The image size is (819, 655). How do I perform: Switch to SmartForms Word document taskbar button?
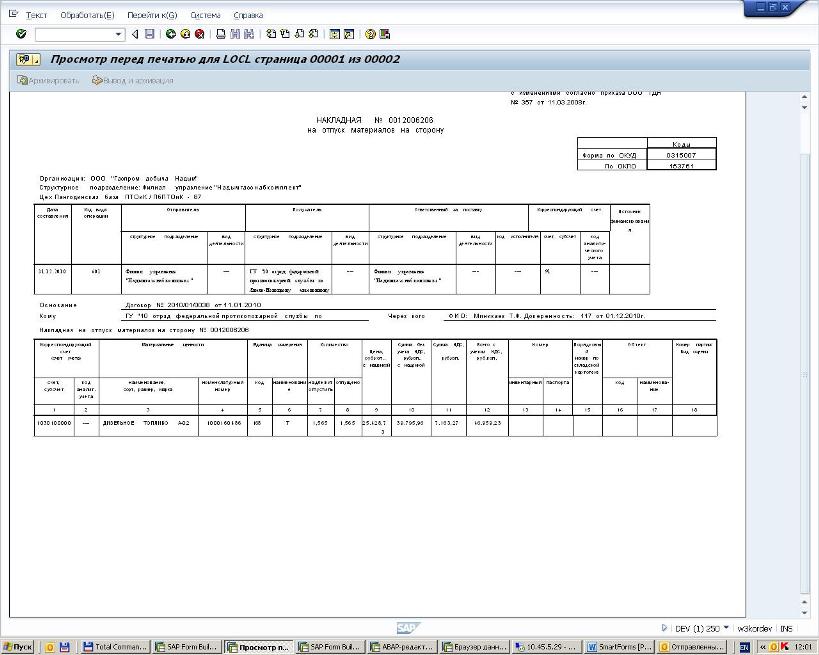pyautogui.click(x=619, y=647)
